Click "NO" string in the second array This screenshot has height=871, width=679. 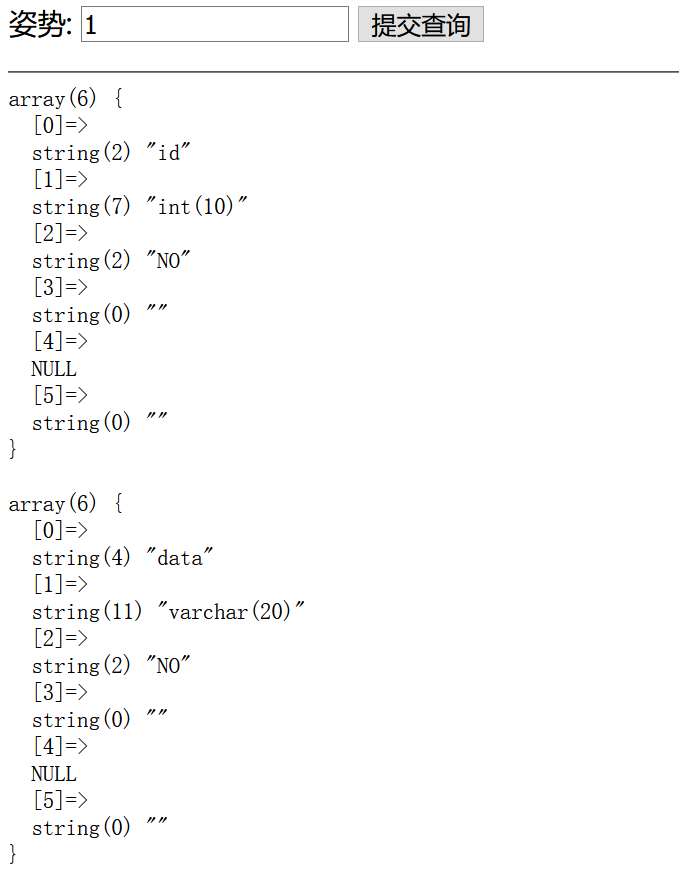click(168, 665)
